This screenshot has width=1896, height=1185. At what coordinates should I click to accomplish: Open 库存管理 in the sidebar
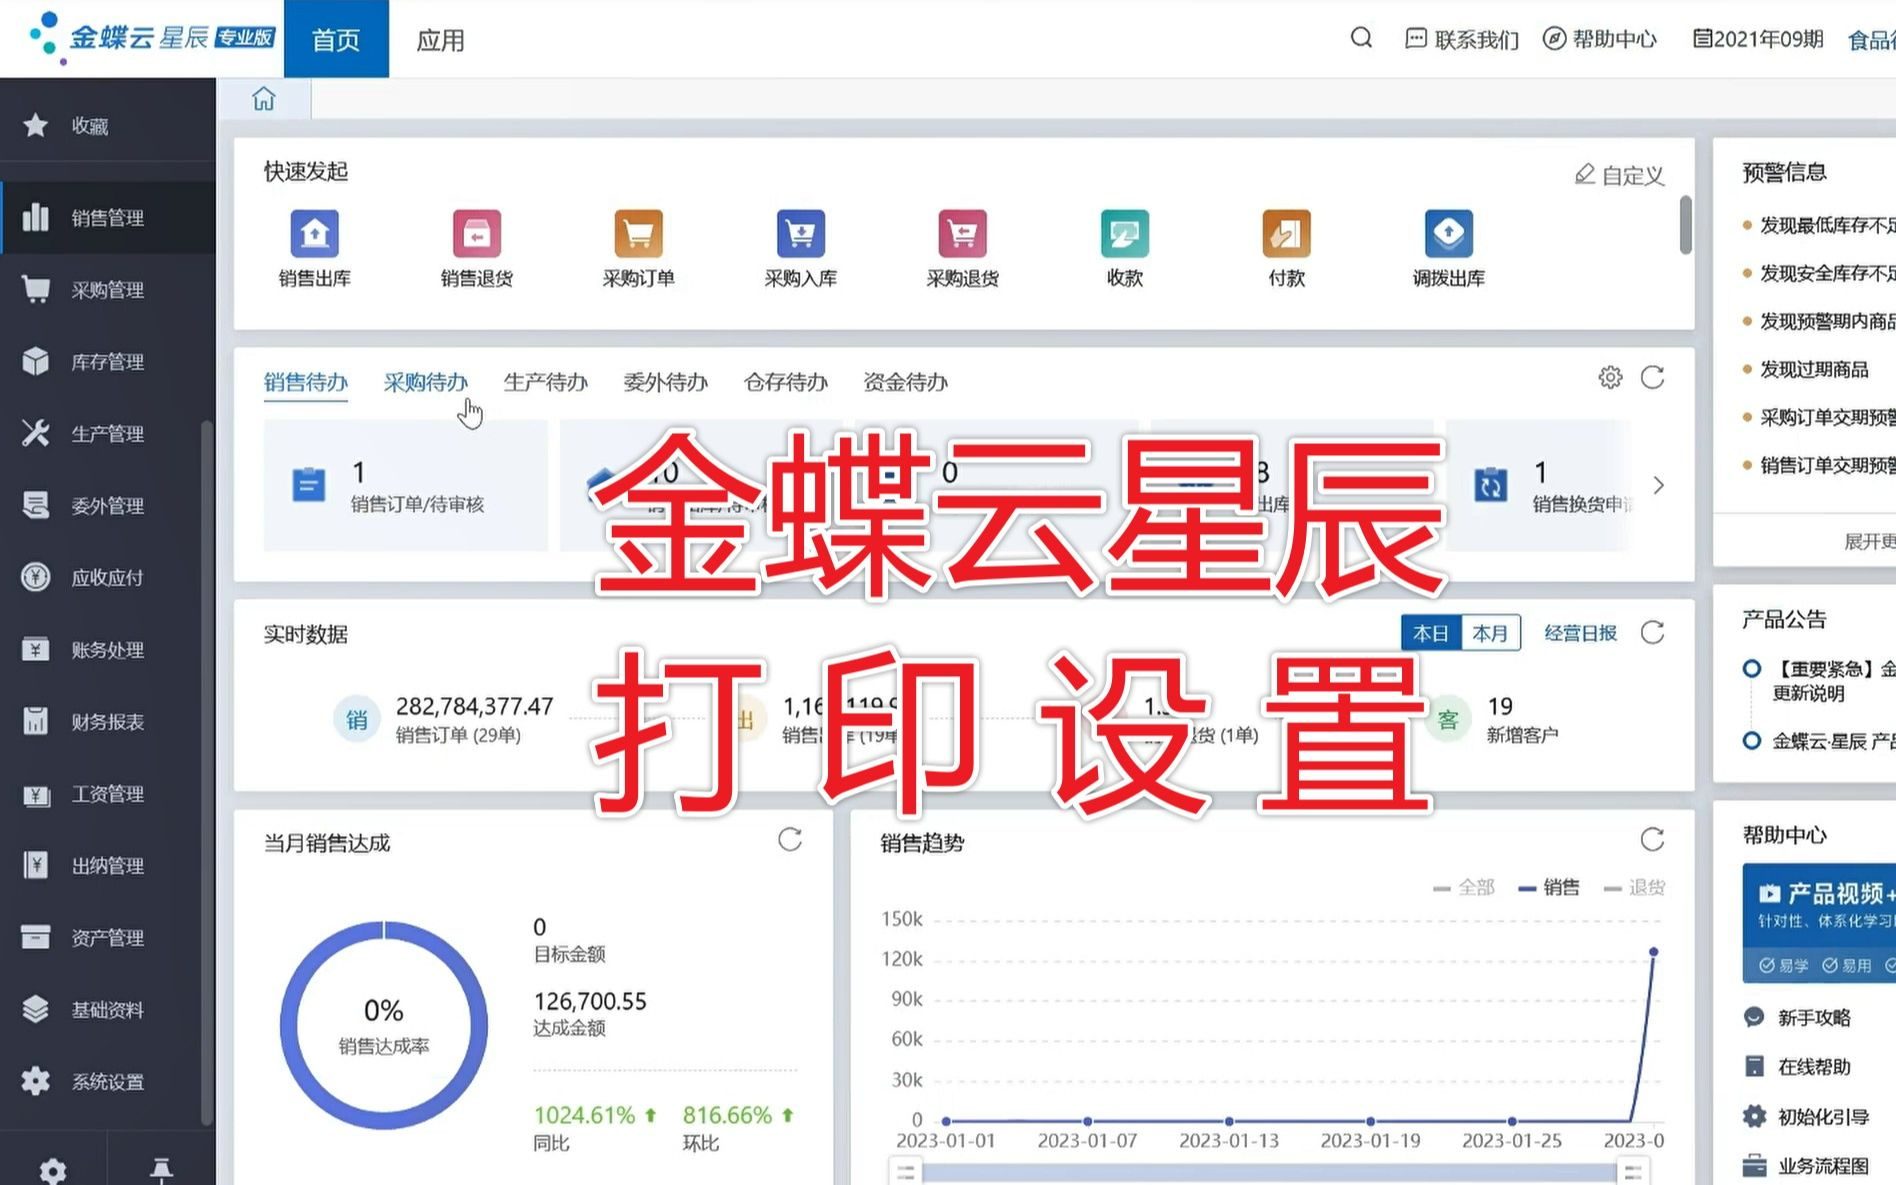pyautogui.click(x=108, y=362)
